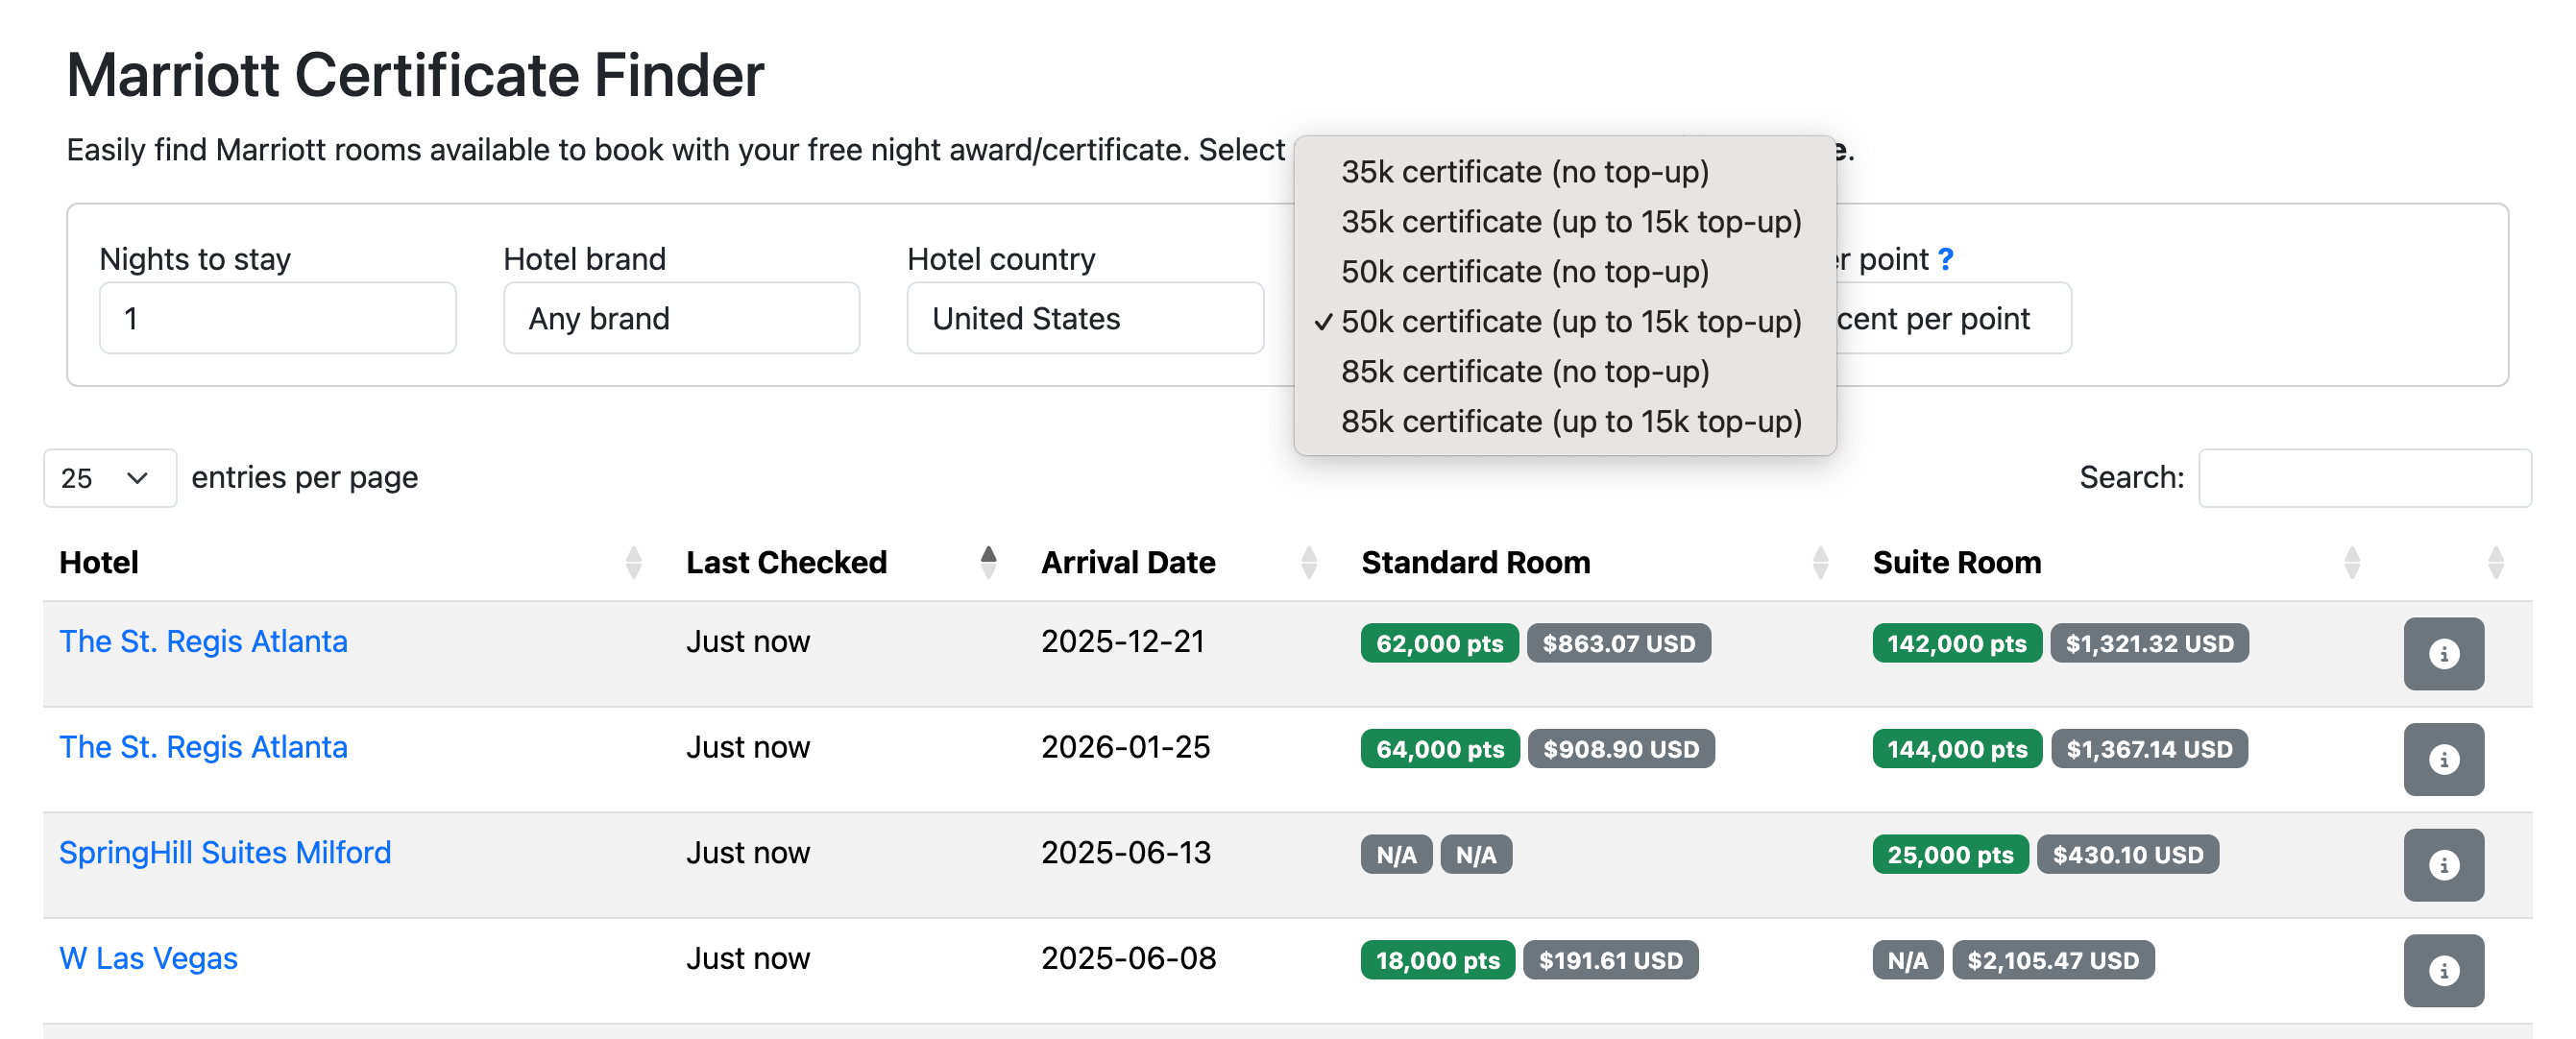Open the entries per page dropdown
Viewport: 2576px width, 1039px height.
pos(110,478)
